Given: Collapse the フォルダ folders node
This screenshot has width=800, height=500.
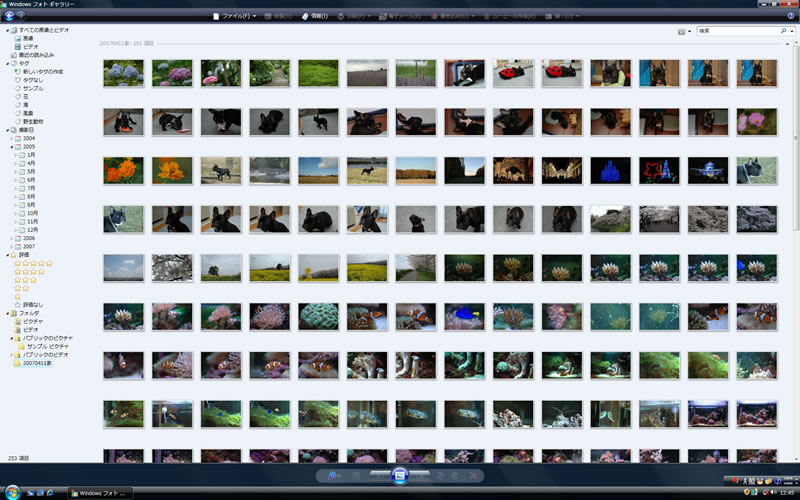Looking at the screenshot, I should [7, 313].
